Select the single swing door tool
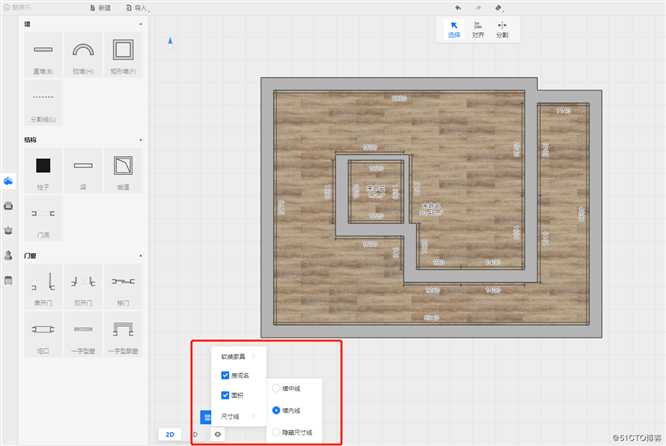Screen dimensions: 666x446 (43, 286)
